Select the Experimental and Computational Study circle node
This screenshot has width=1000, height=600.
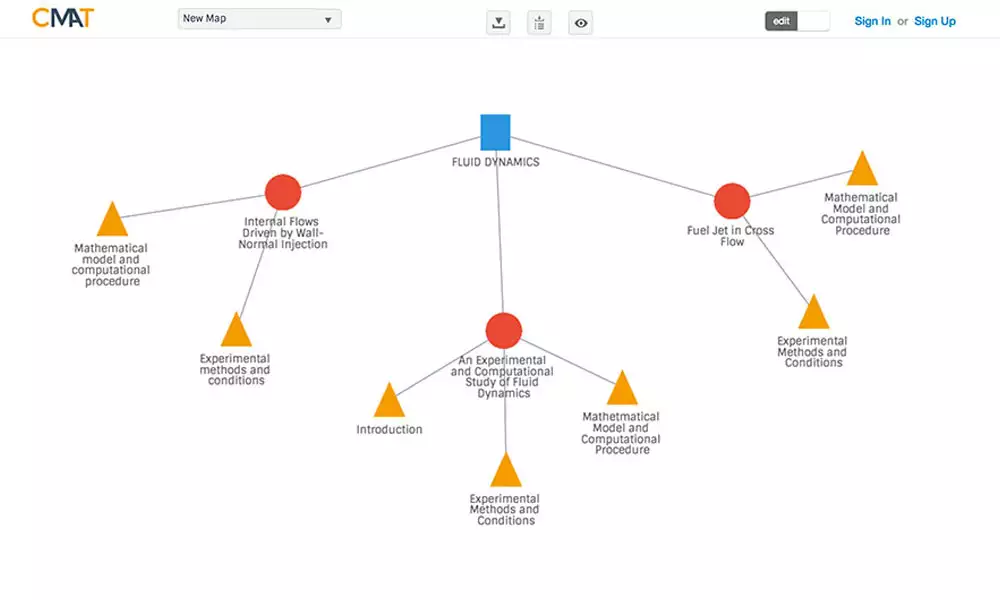(503, 330)
